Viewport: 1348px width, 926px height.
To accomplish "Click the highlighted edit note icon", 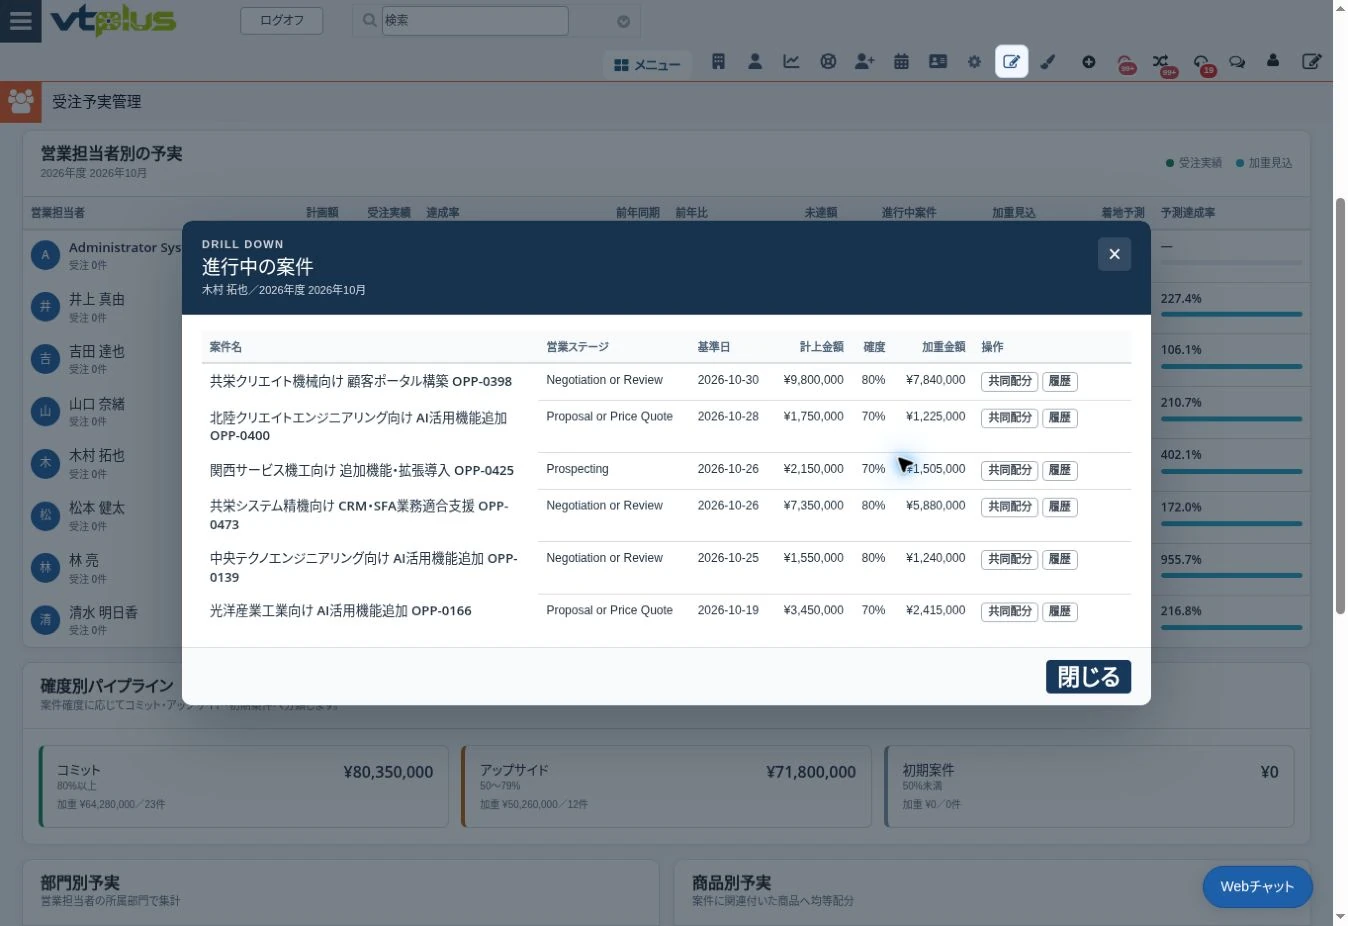I will coord(1012,62).
